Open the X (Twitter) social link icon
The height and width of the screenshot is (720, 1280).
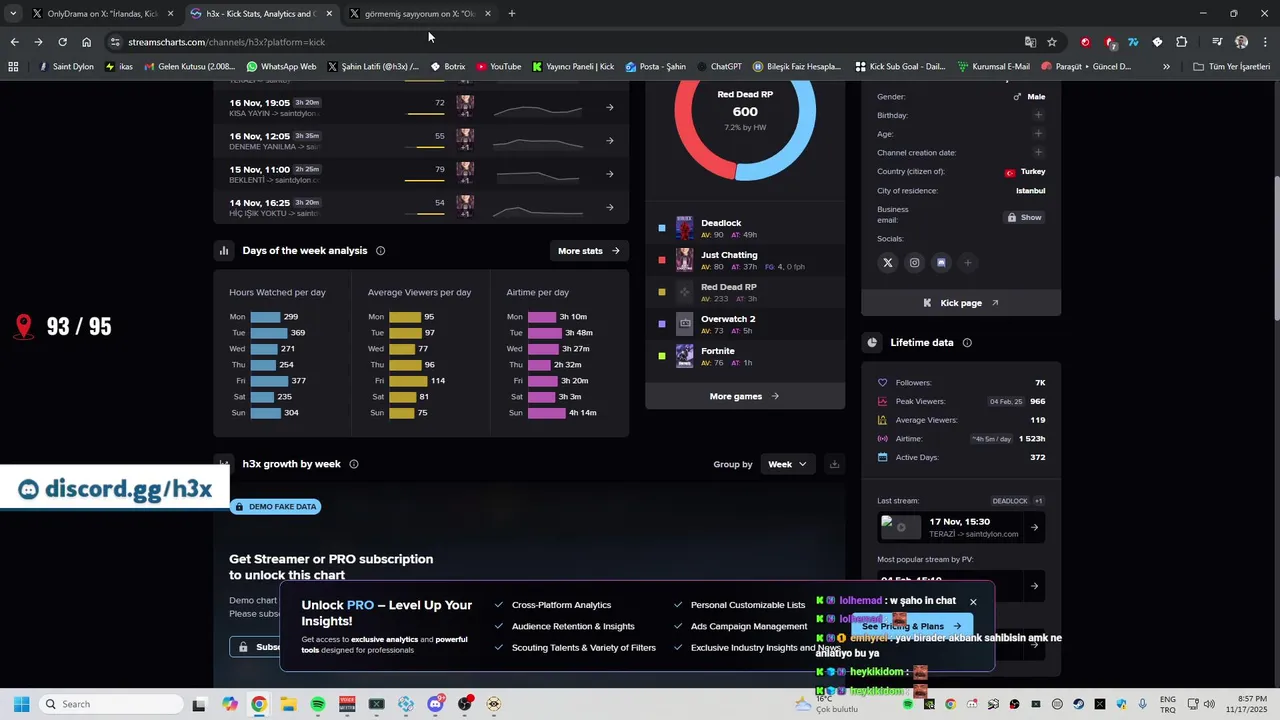coord(887,263)
